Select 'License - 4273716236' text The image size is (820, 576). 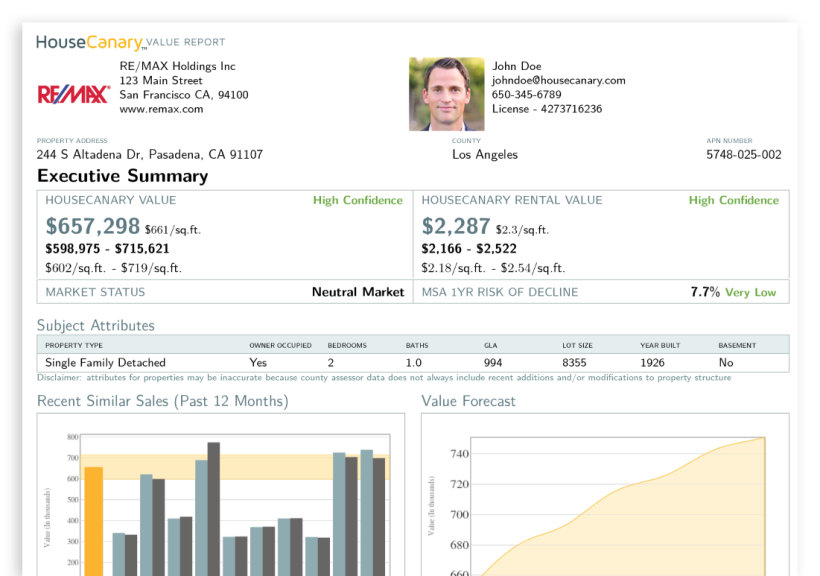coord(547,109)
